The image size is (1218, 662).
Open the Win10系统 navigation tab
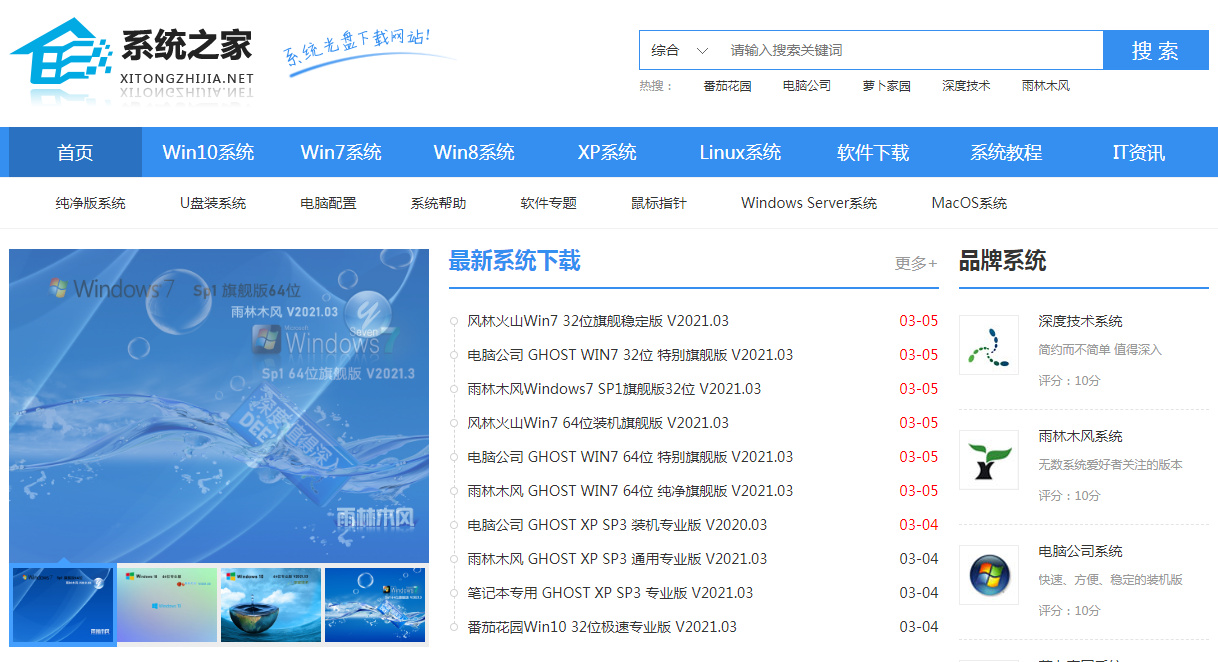208,152
